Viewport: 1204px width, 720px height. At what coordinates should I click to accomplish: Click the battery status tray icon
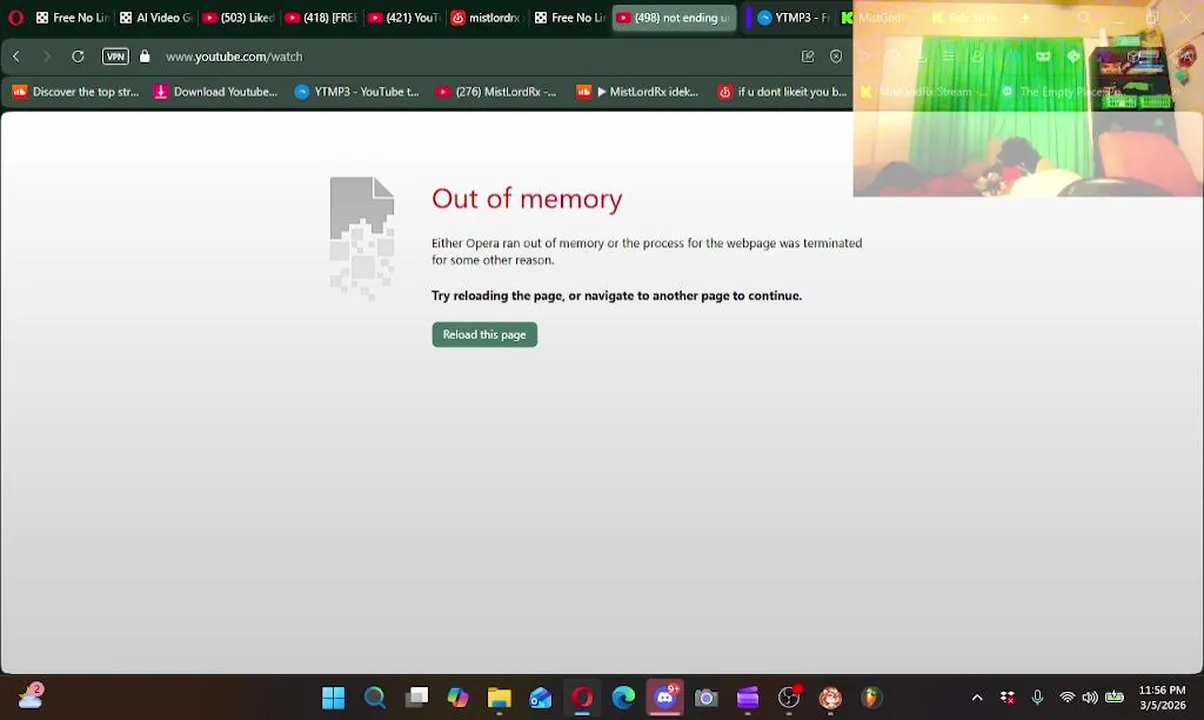point(1115,698)
